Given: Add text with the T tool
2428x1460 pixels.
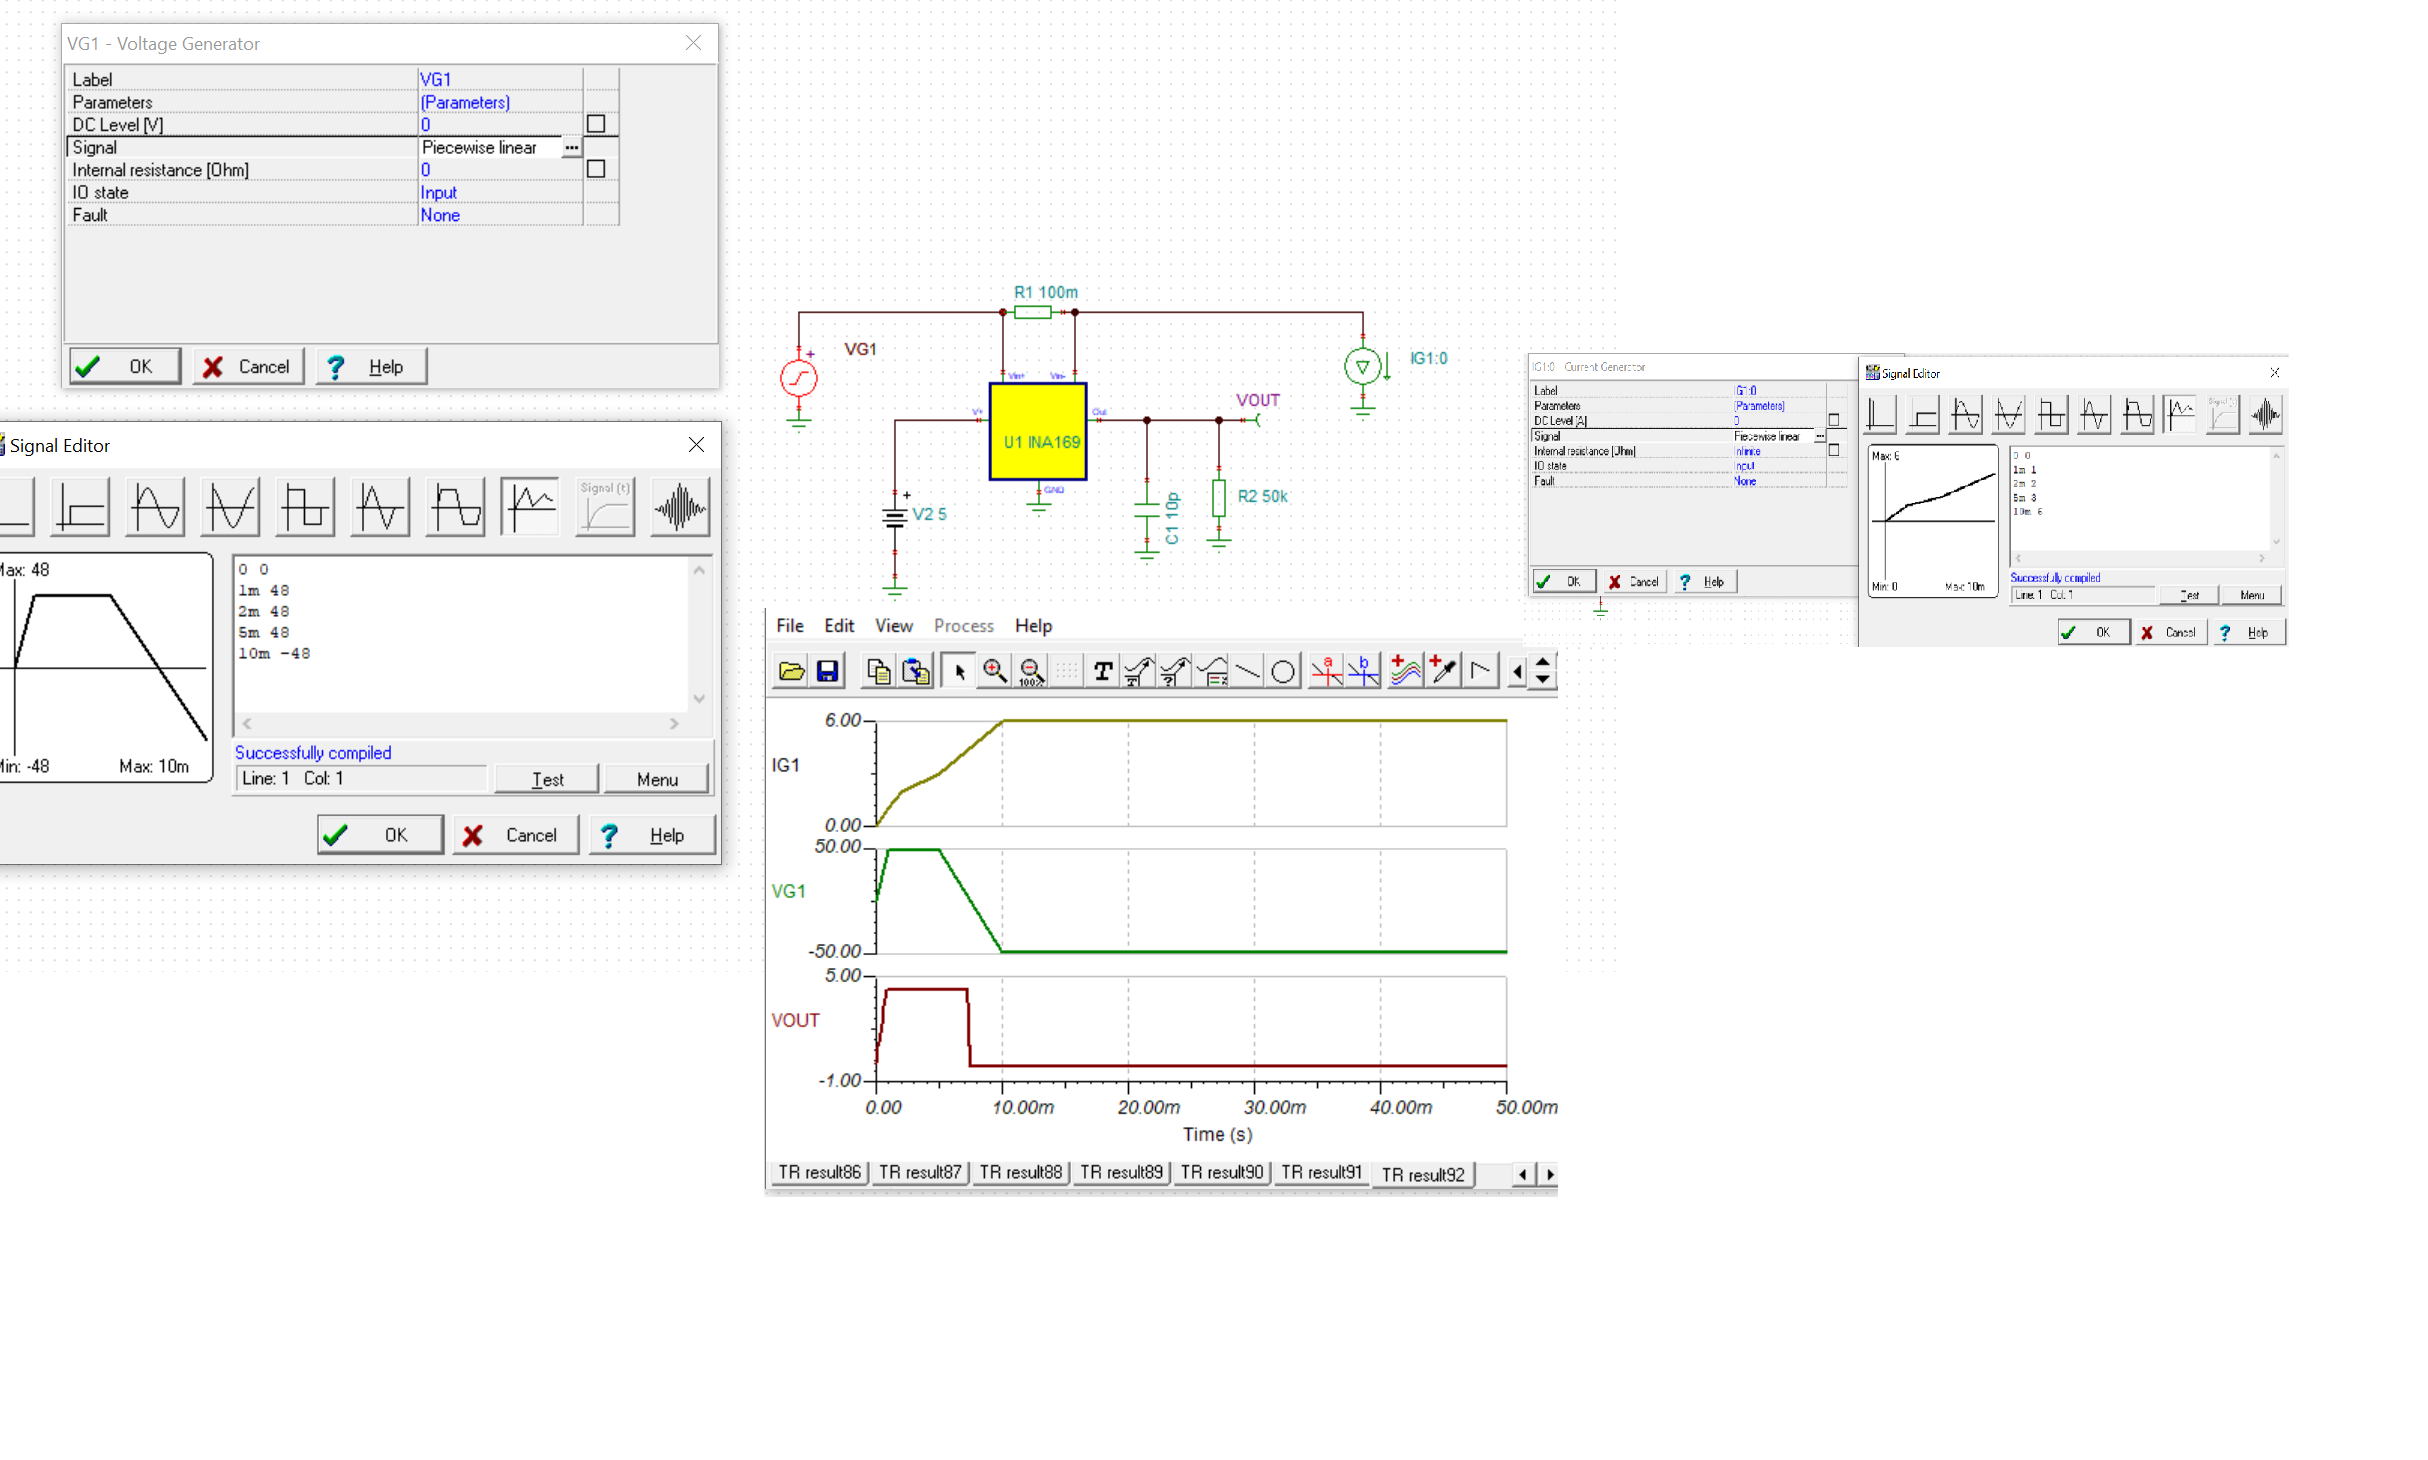Looking at the screenshot, I should click(1103, 671).
